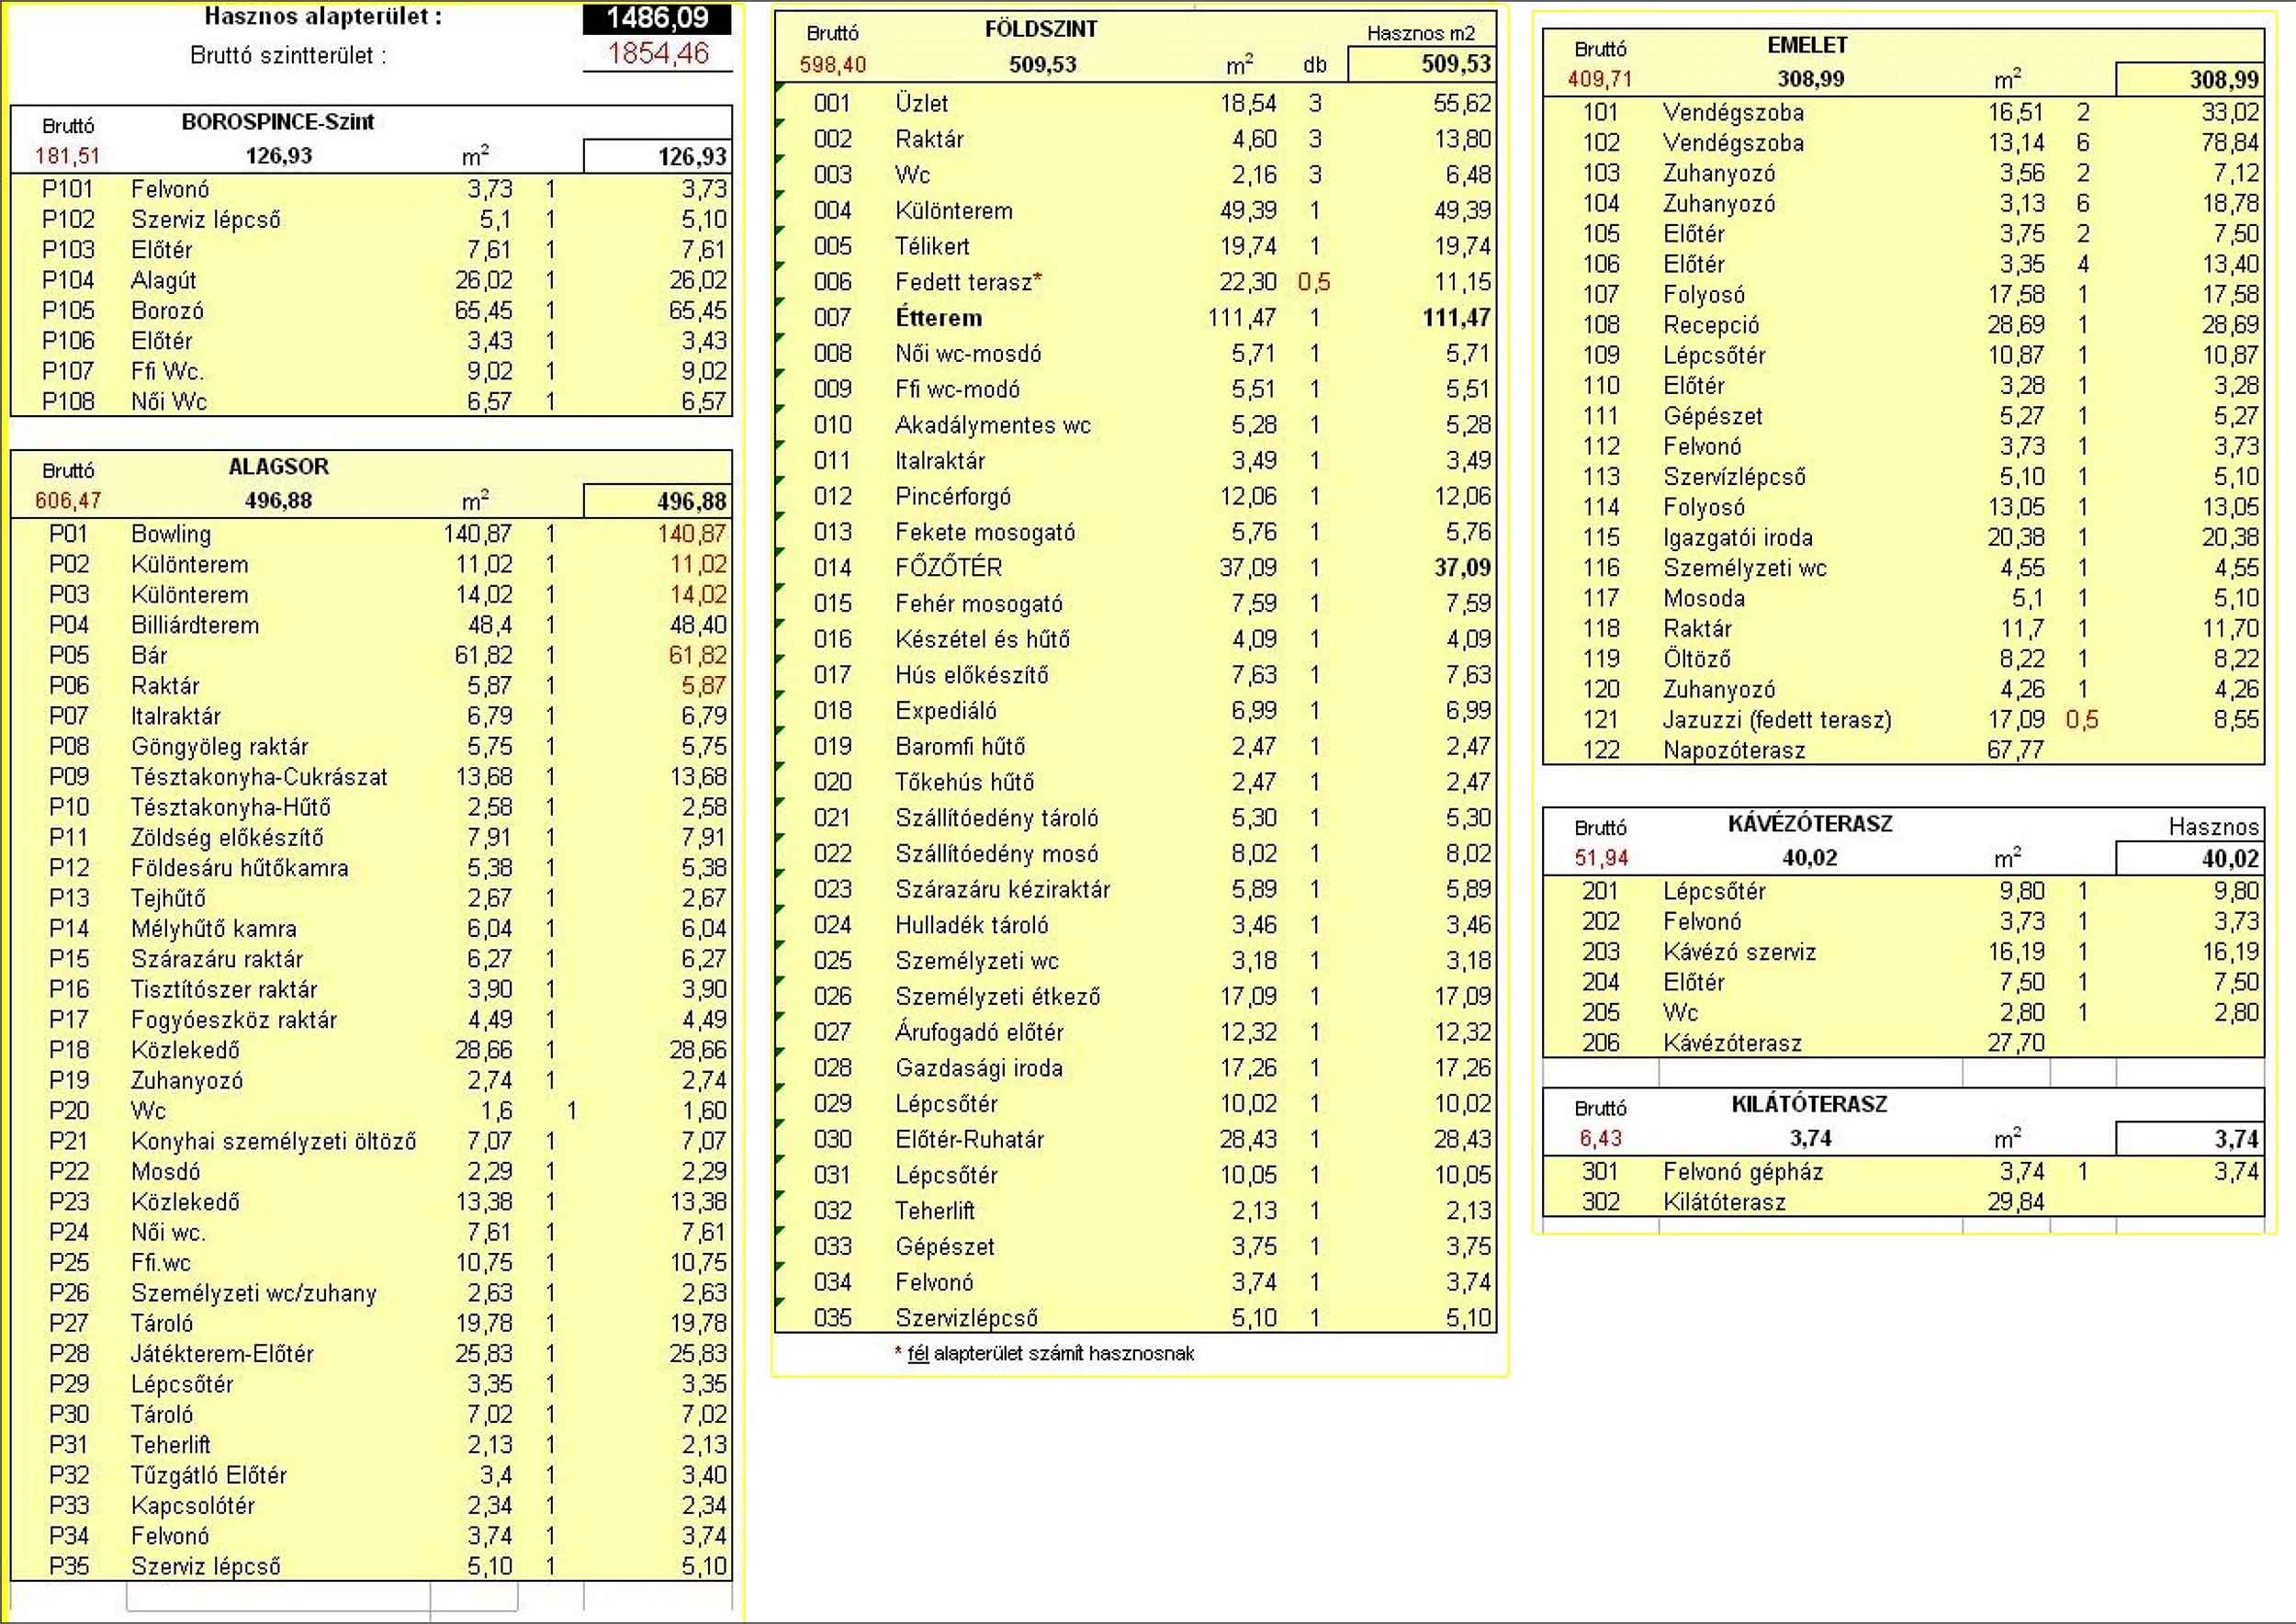The image size is (2296, 1624).
Task: Click the P14 Mélyhűtő kamra cell
Action: pyautogui.click(x=214, y=929)
